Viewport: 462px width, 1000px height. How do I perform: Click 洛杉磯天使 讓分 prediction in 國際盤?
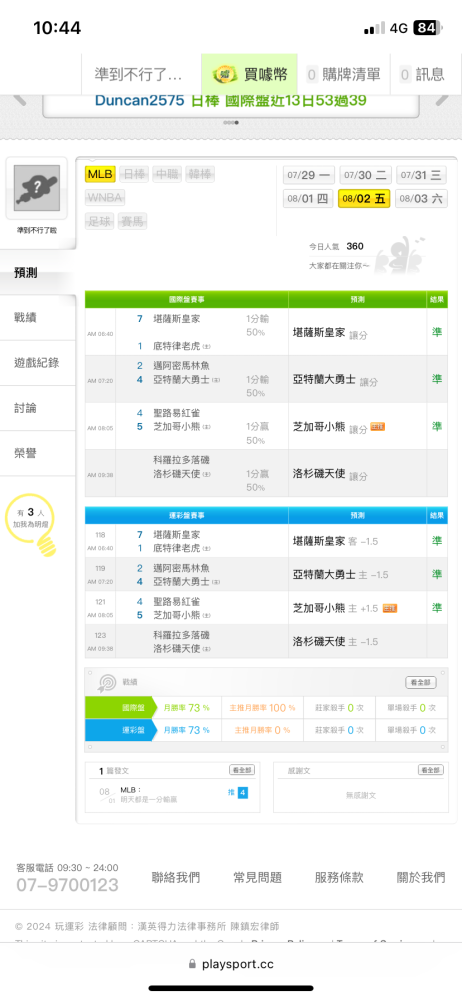[330, 474]
